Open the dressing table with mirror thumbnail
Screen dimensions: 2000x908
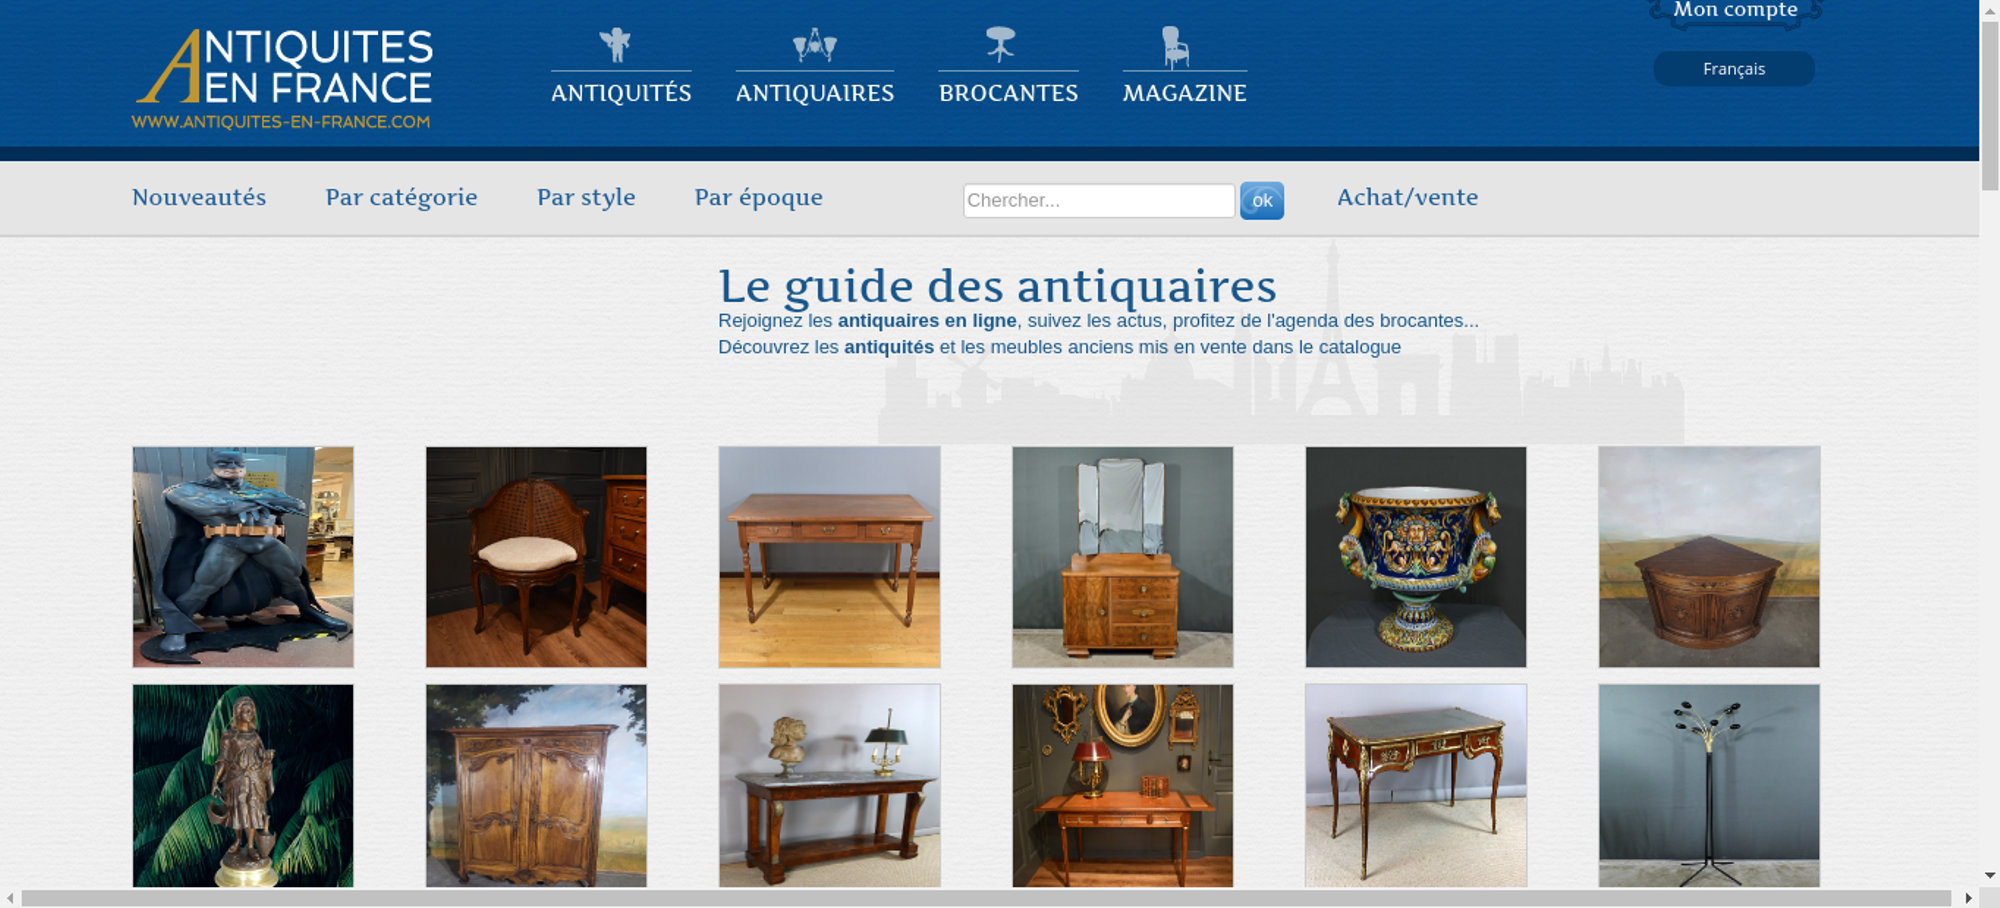1122,557
